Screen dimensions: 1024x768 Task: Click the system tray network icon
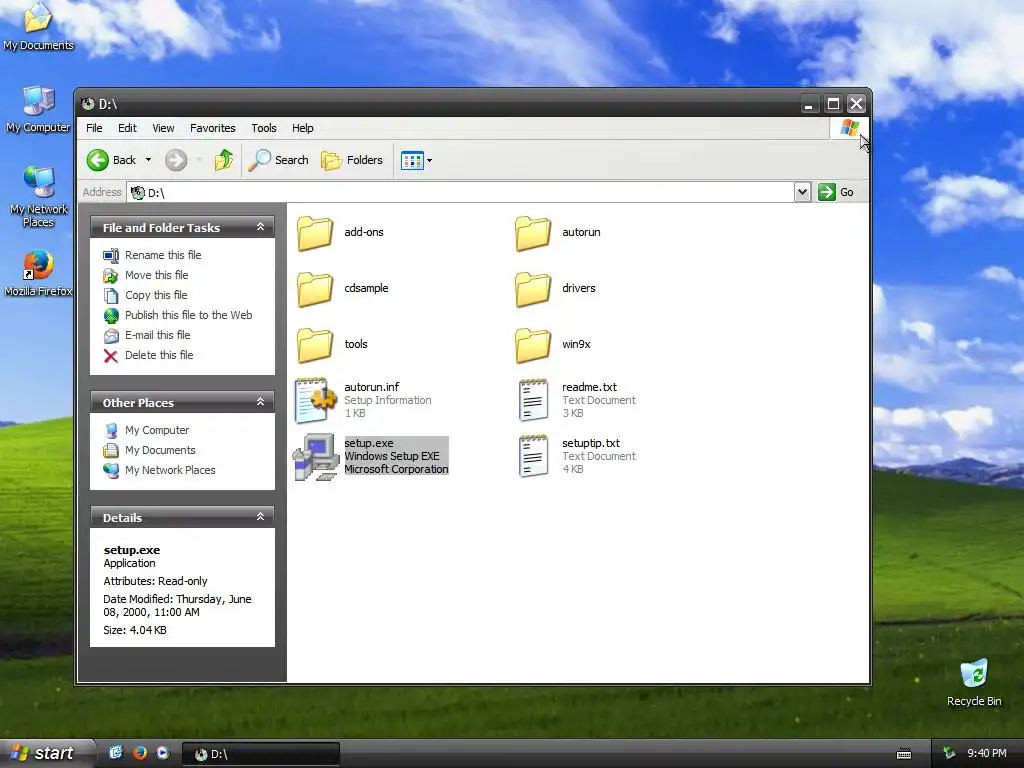(949, 754)
